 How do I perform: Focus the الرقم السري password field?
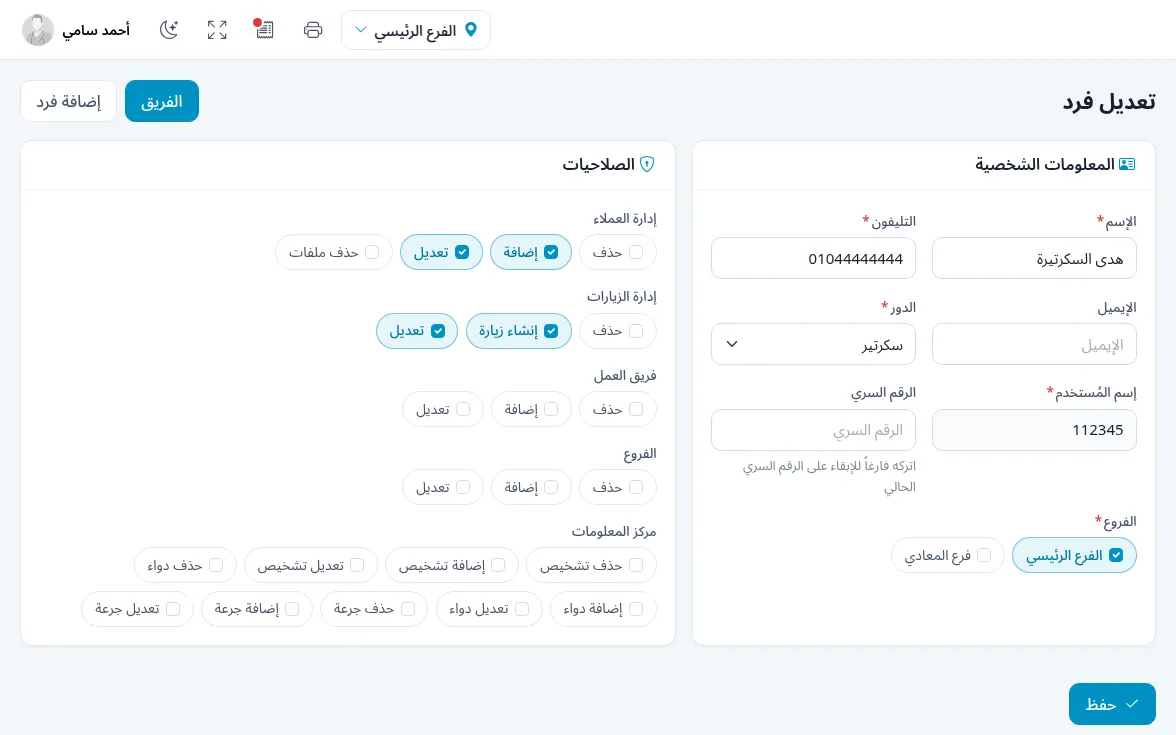(813, 430)
